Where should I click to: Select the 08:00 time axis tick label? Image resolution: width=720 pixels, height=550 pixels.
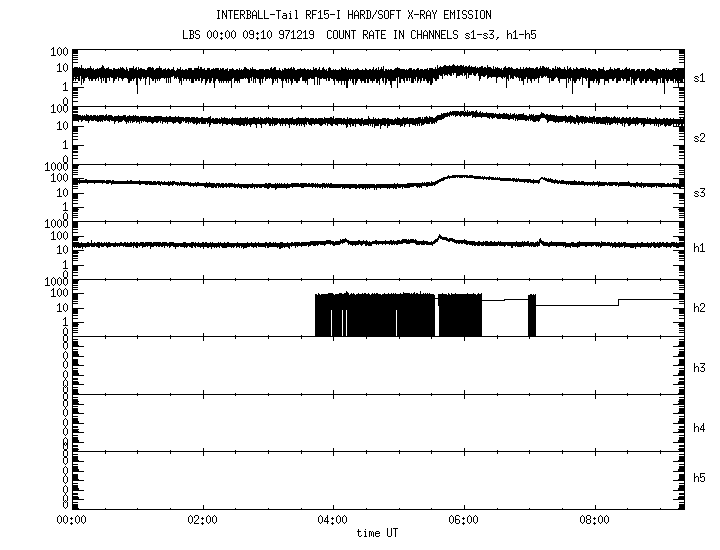[x=594, y=520]
